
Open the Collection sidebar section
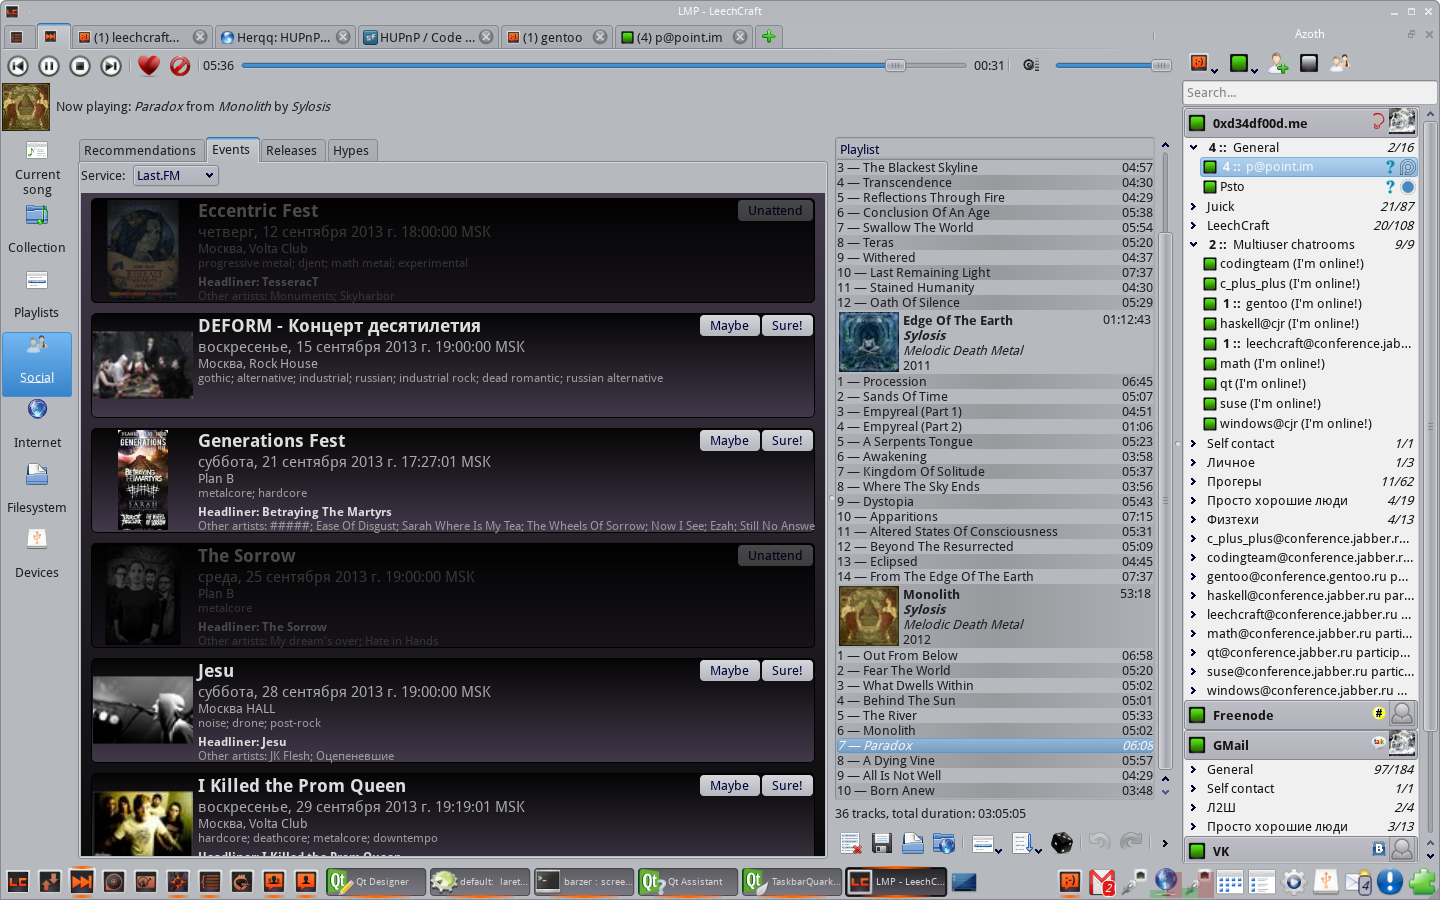pyautogui.click(x=37, y=230)
